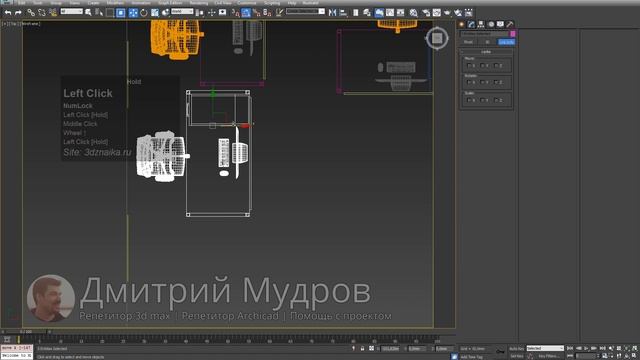Activate the Select and Manipulate tool

(211, 13)
